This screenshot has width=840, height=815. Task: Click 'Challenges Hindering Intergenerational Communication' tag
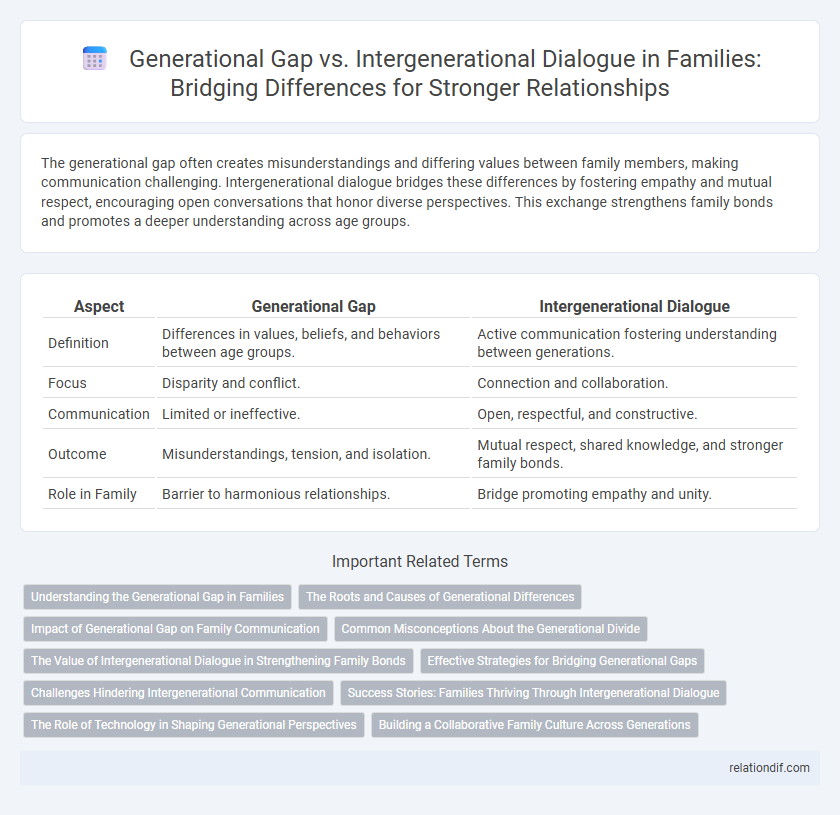pyautogui.click(x=178, y=692)
